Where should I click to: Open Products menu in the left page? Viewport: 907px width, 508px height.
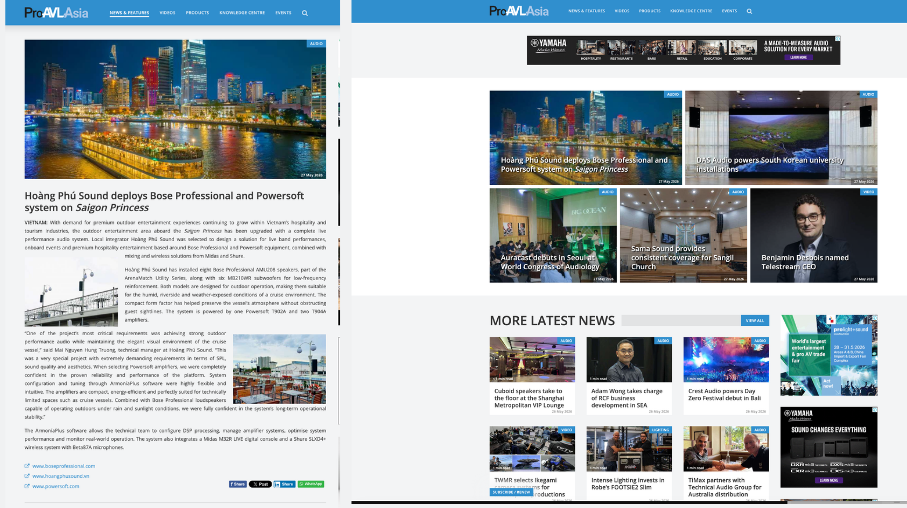coord(197,13)
